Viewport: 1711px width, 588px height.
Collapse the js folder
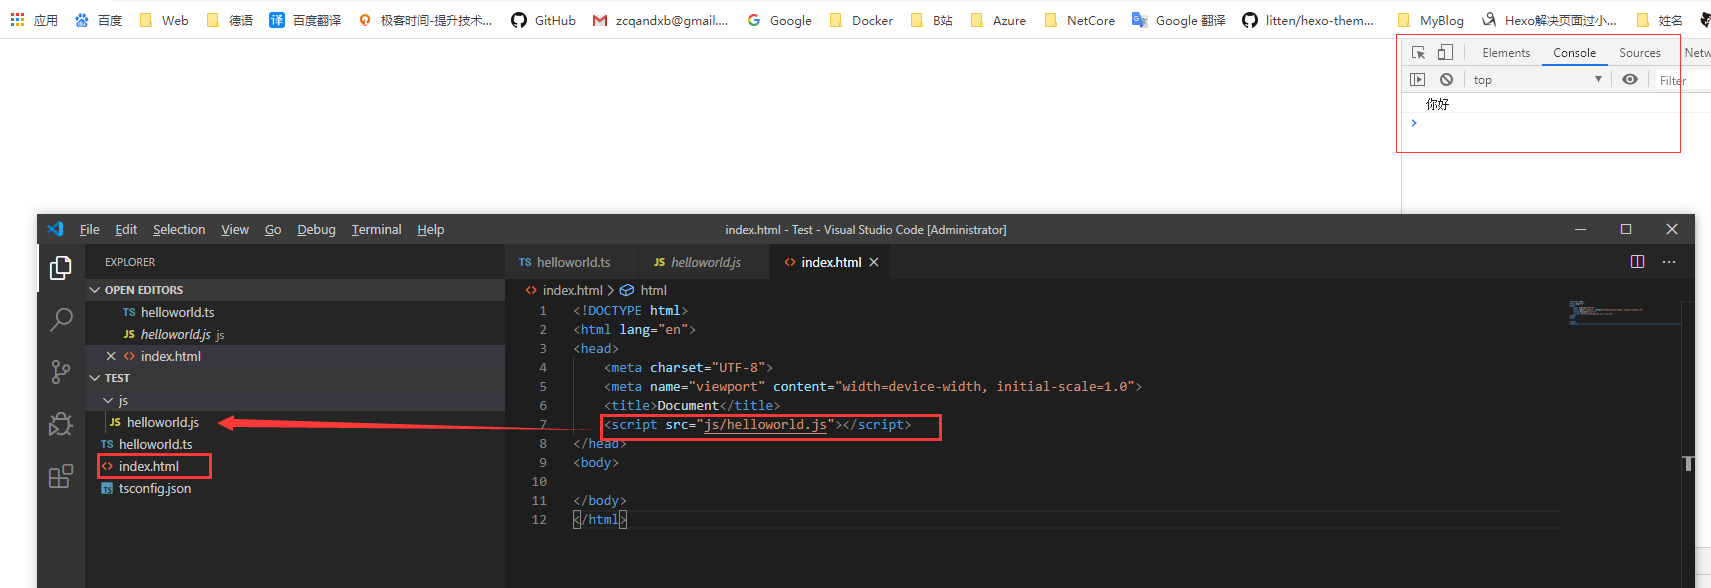(x=108, y=400)
